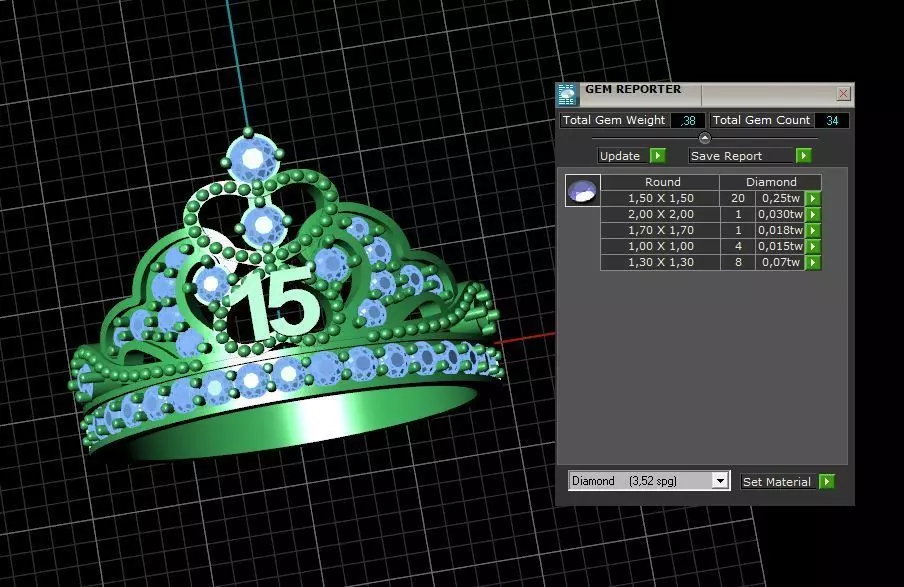This screenshot has height=587, width=904.
Task: Click the Round column header
Action: 662,182
